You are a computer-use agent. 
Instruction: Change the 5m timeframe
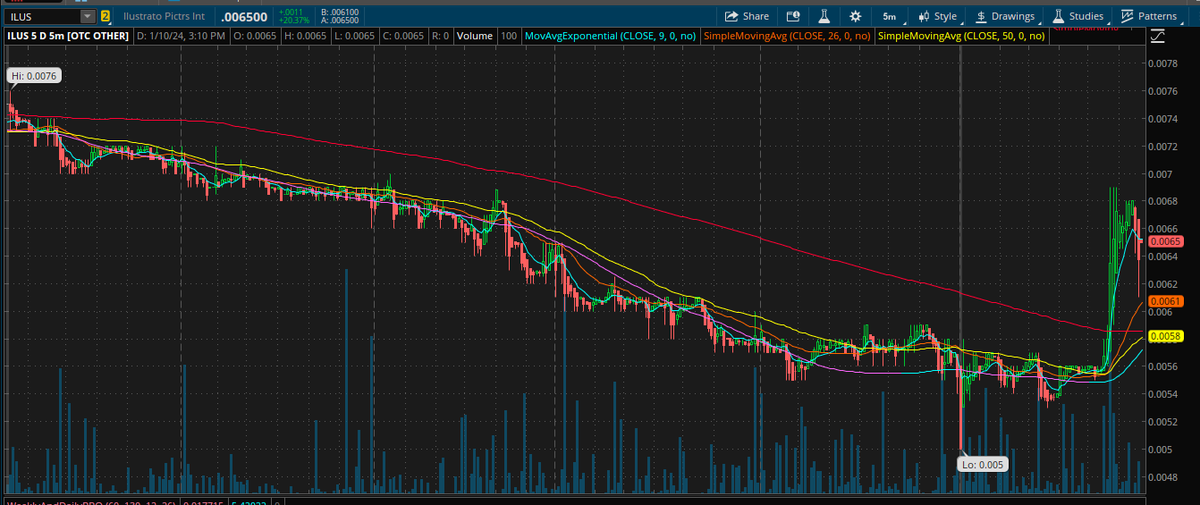click(889, 16)
